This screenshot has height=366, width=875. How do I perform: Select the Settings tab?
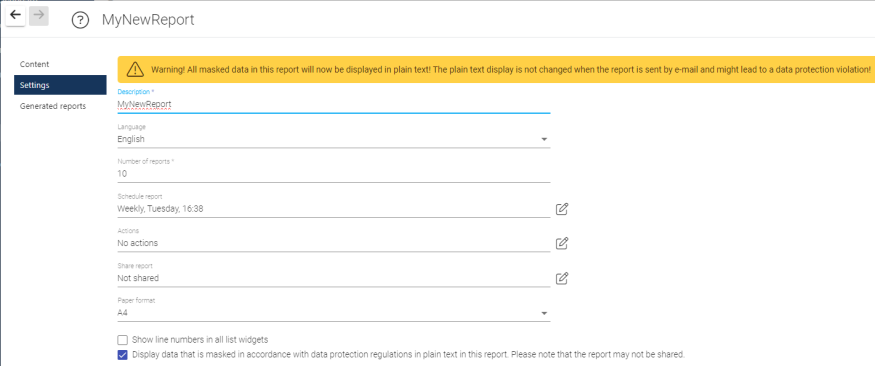tap(60, 85)
